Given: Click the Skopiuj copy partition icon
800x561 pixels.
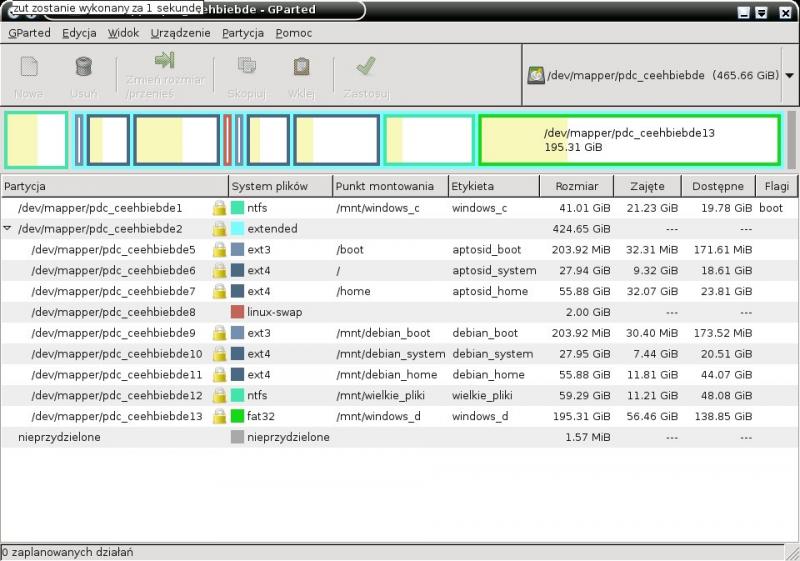Looking at the screenshot, I should coord(246,67).
